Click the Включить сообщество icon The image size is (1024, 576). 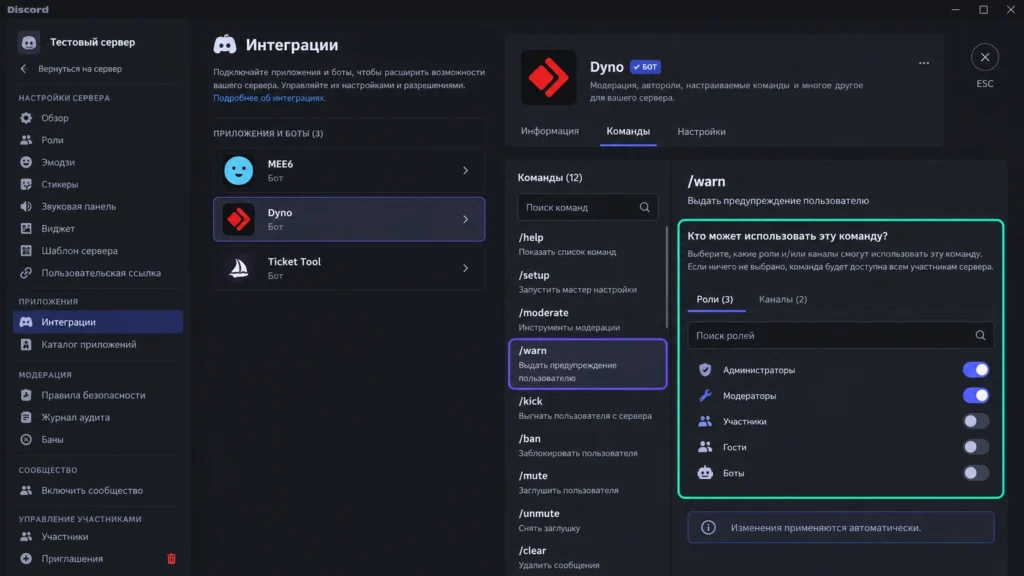26,490
